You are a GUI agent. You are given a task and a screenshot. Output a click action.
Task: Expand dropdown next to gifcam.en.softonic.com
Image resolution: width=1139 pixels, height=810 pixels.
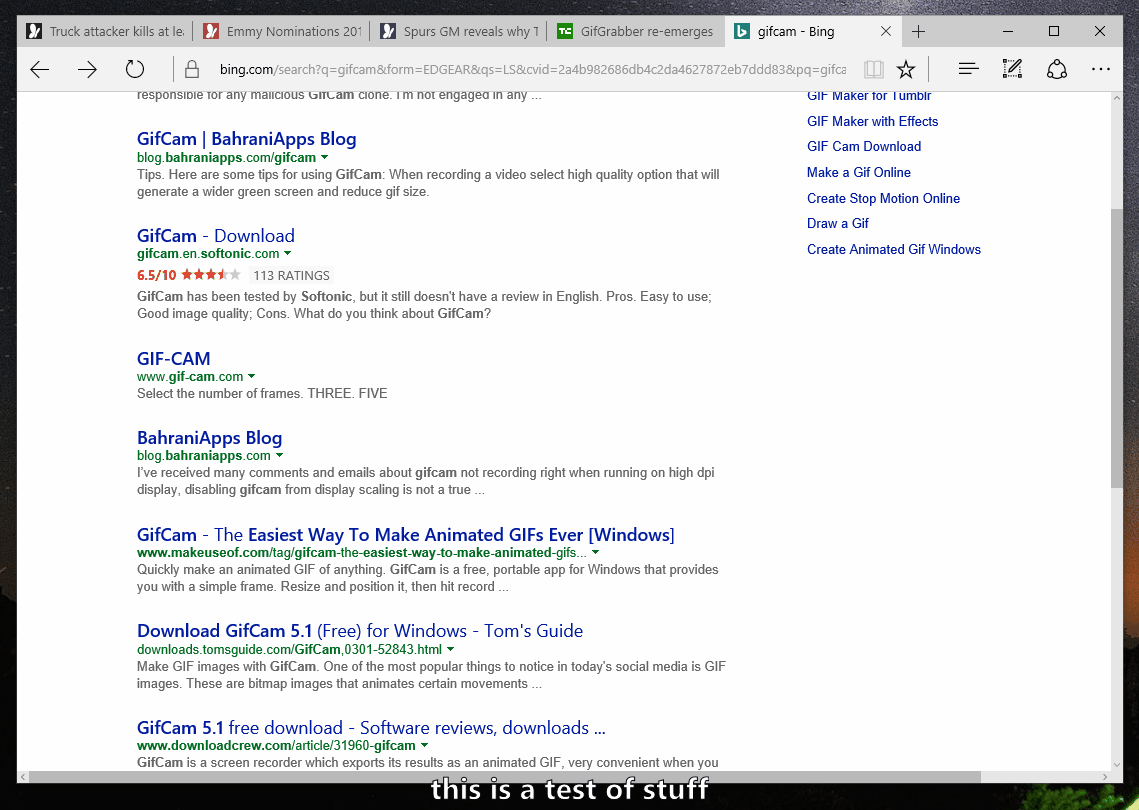(288, 254)
